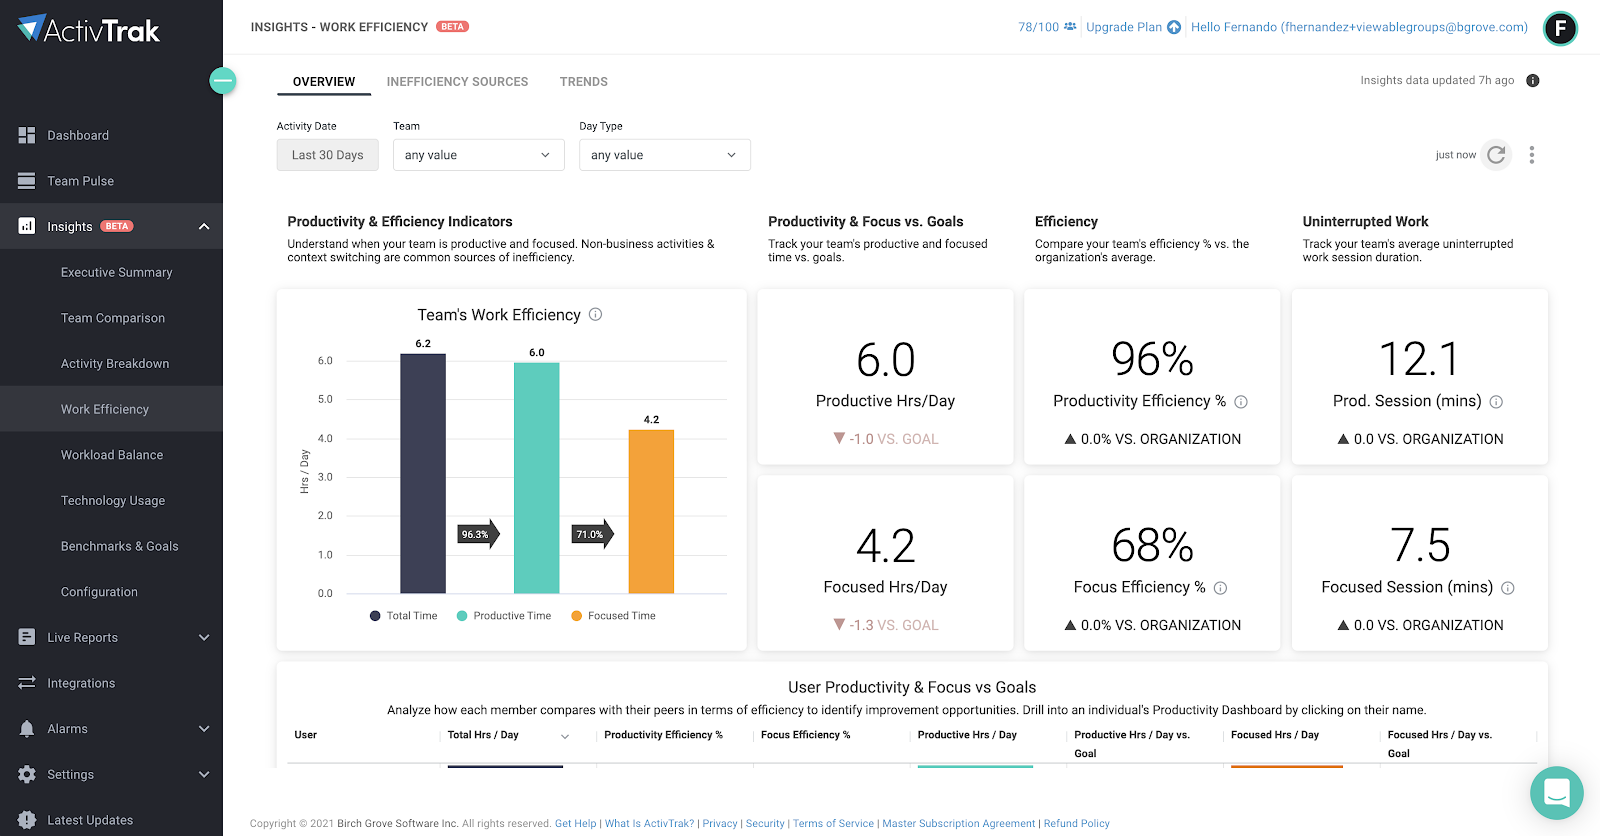Screen dimensions: 1600x836
Task: Refresh the dashboard with the reload icon
Action: [x=1496, y=155]
